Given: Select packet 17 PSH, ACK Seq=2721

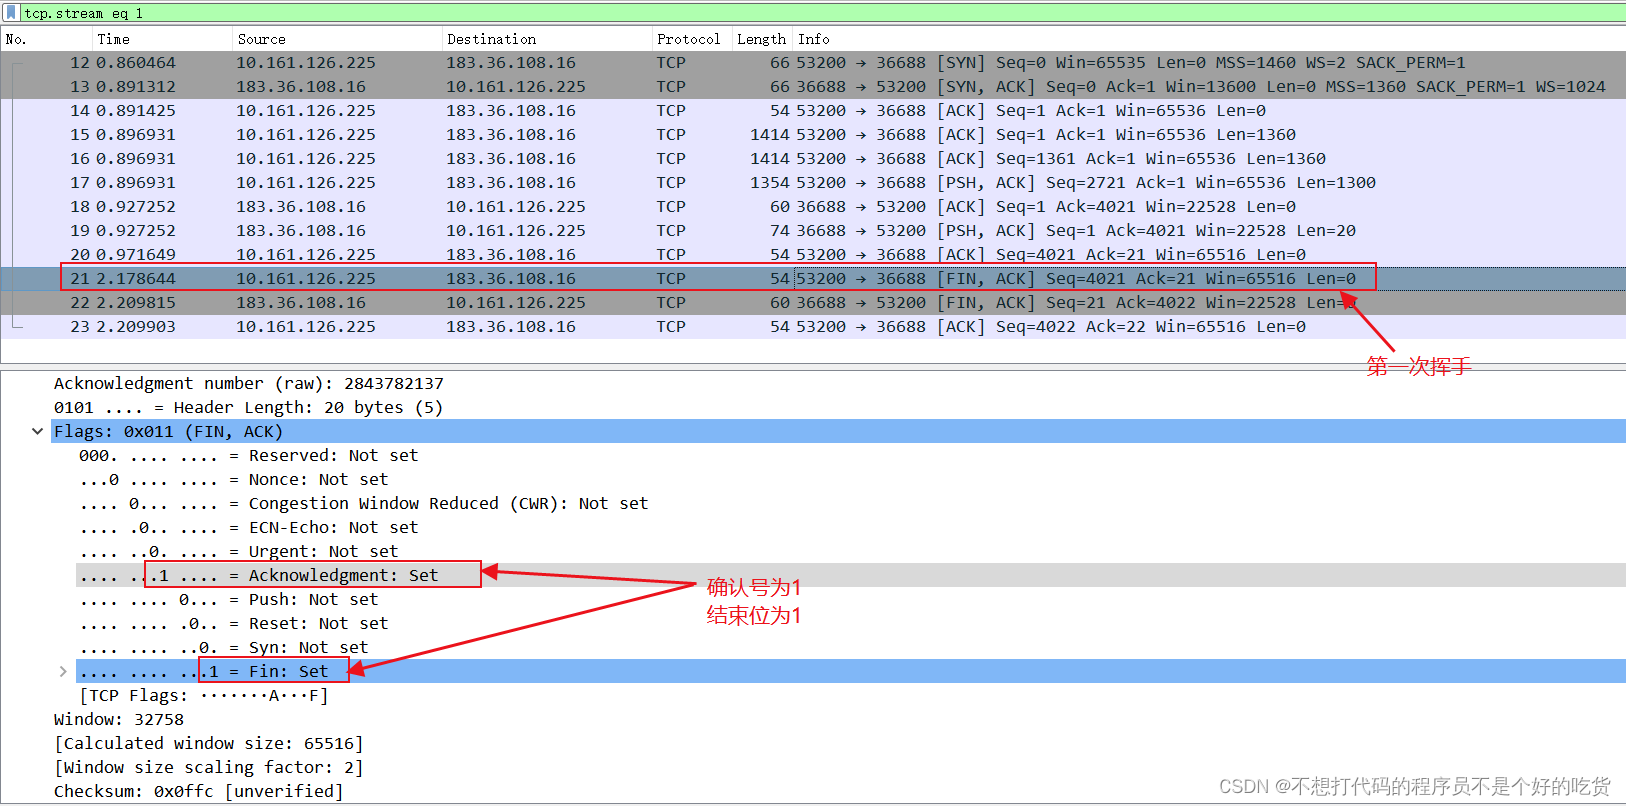Looking at the screenshot, I should 813,183.
